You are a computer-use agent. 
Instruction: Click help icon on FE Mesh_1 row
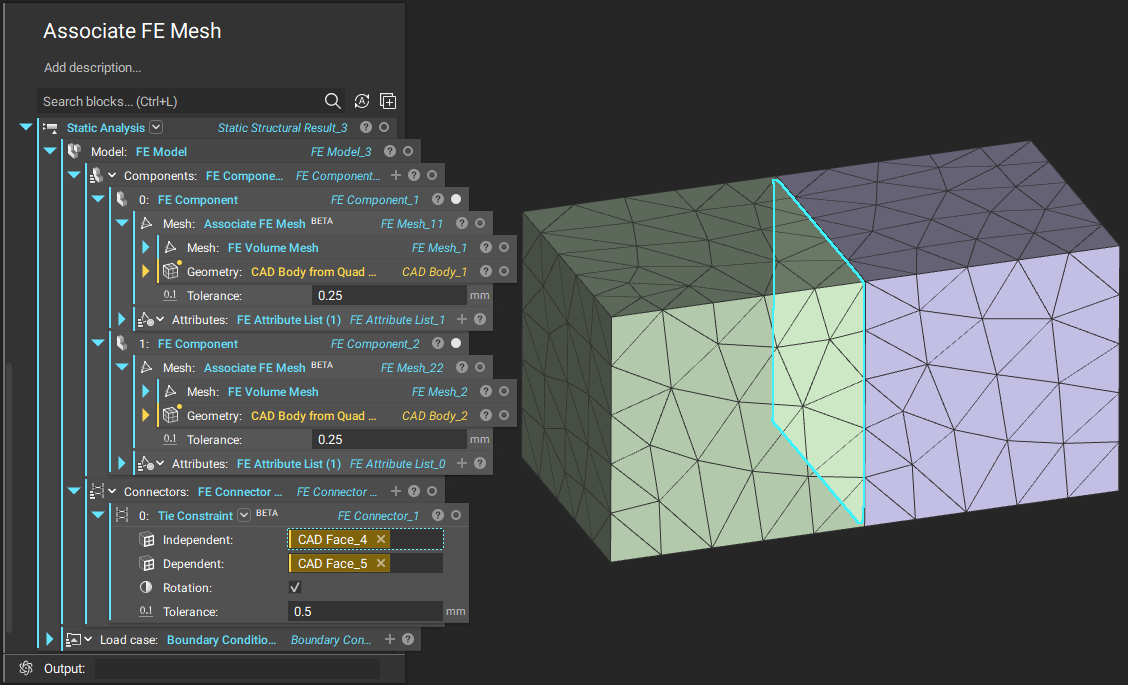coord(486,248)
